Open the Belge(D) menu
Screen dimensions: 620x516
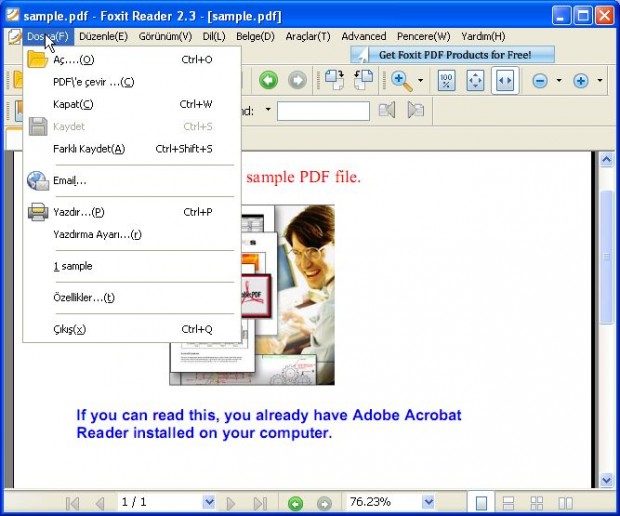(255, 36)
